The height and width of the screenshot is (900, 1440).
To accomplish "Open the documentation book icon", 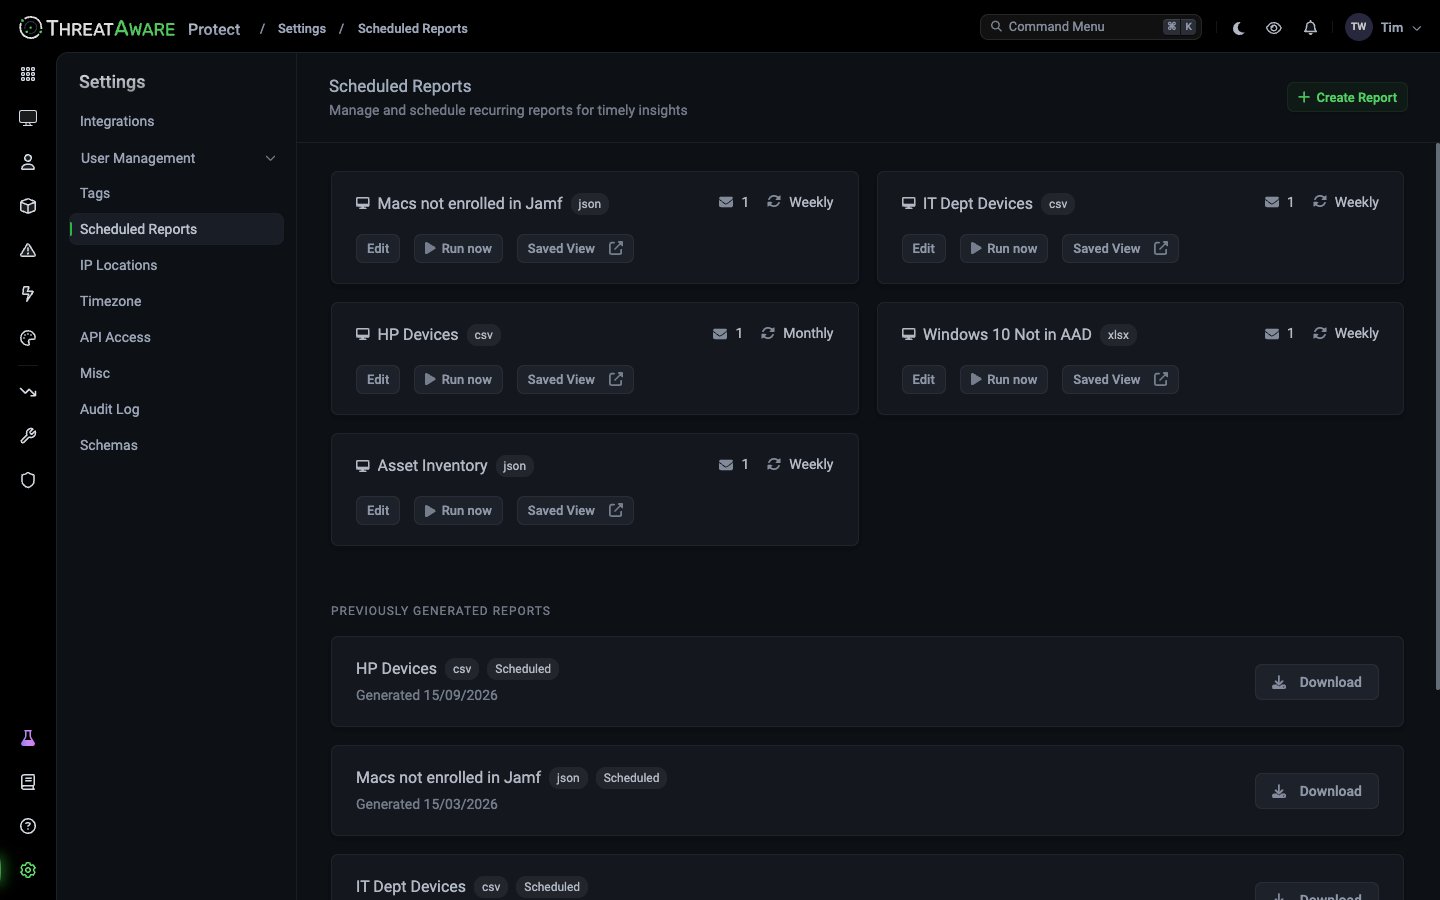I will [x=28, y=782].
